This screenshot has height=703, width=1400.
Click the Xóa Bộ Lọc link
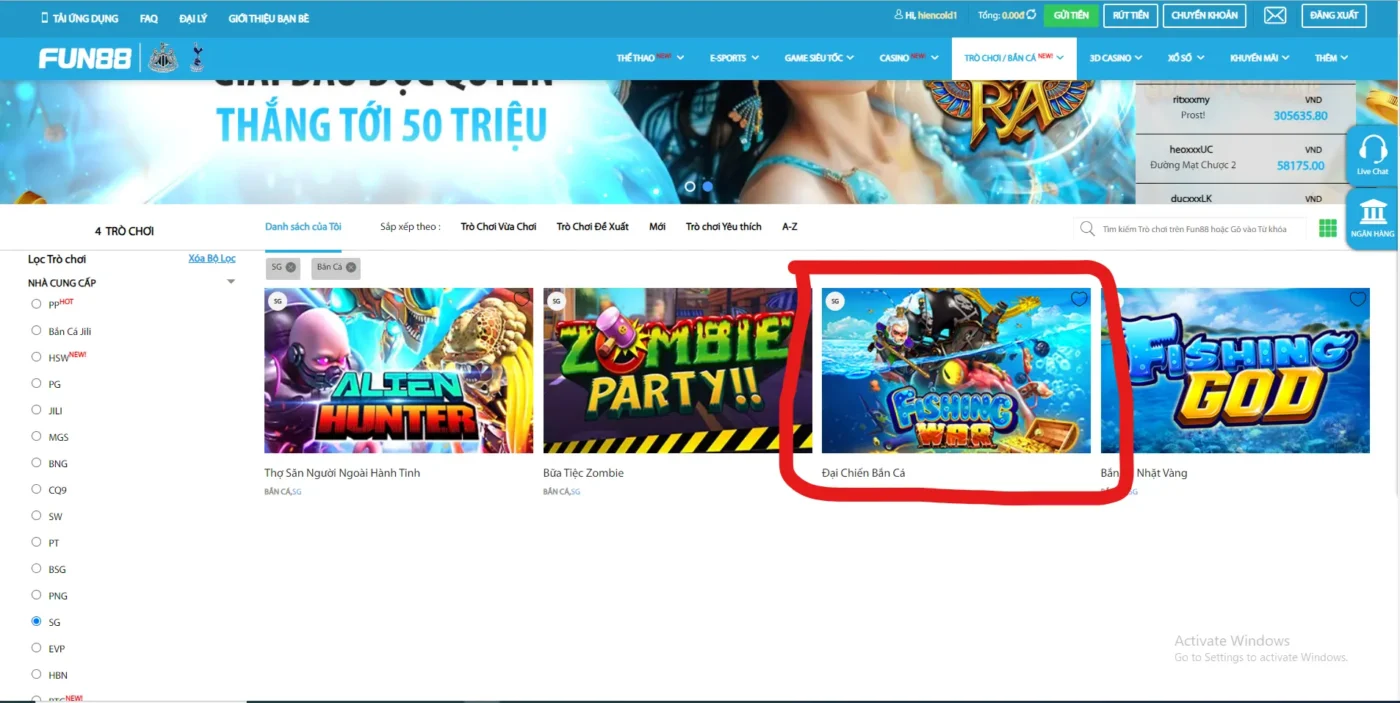pyautogui.click(x=212, y=258)
